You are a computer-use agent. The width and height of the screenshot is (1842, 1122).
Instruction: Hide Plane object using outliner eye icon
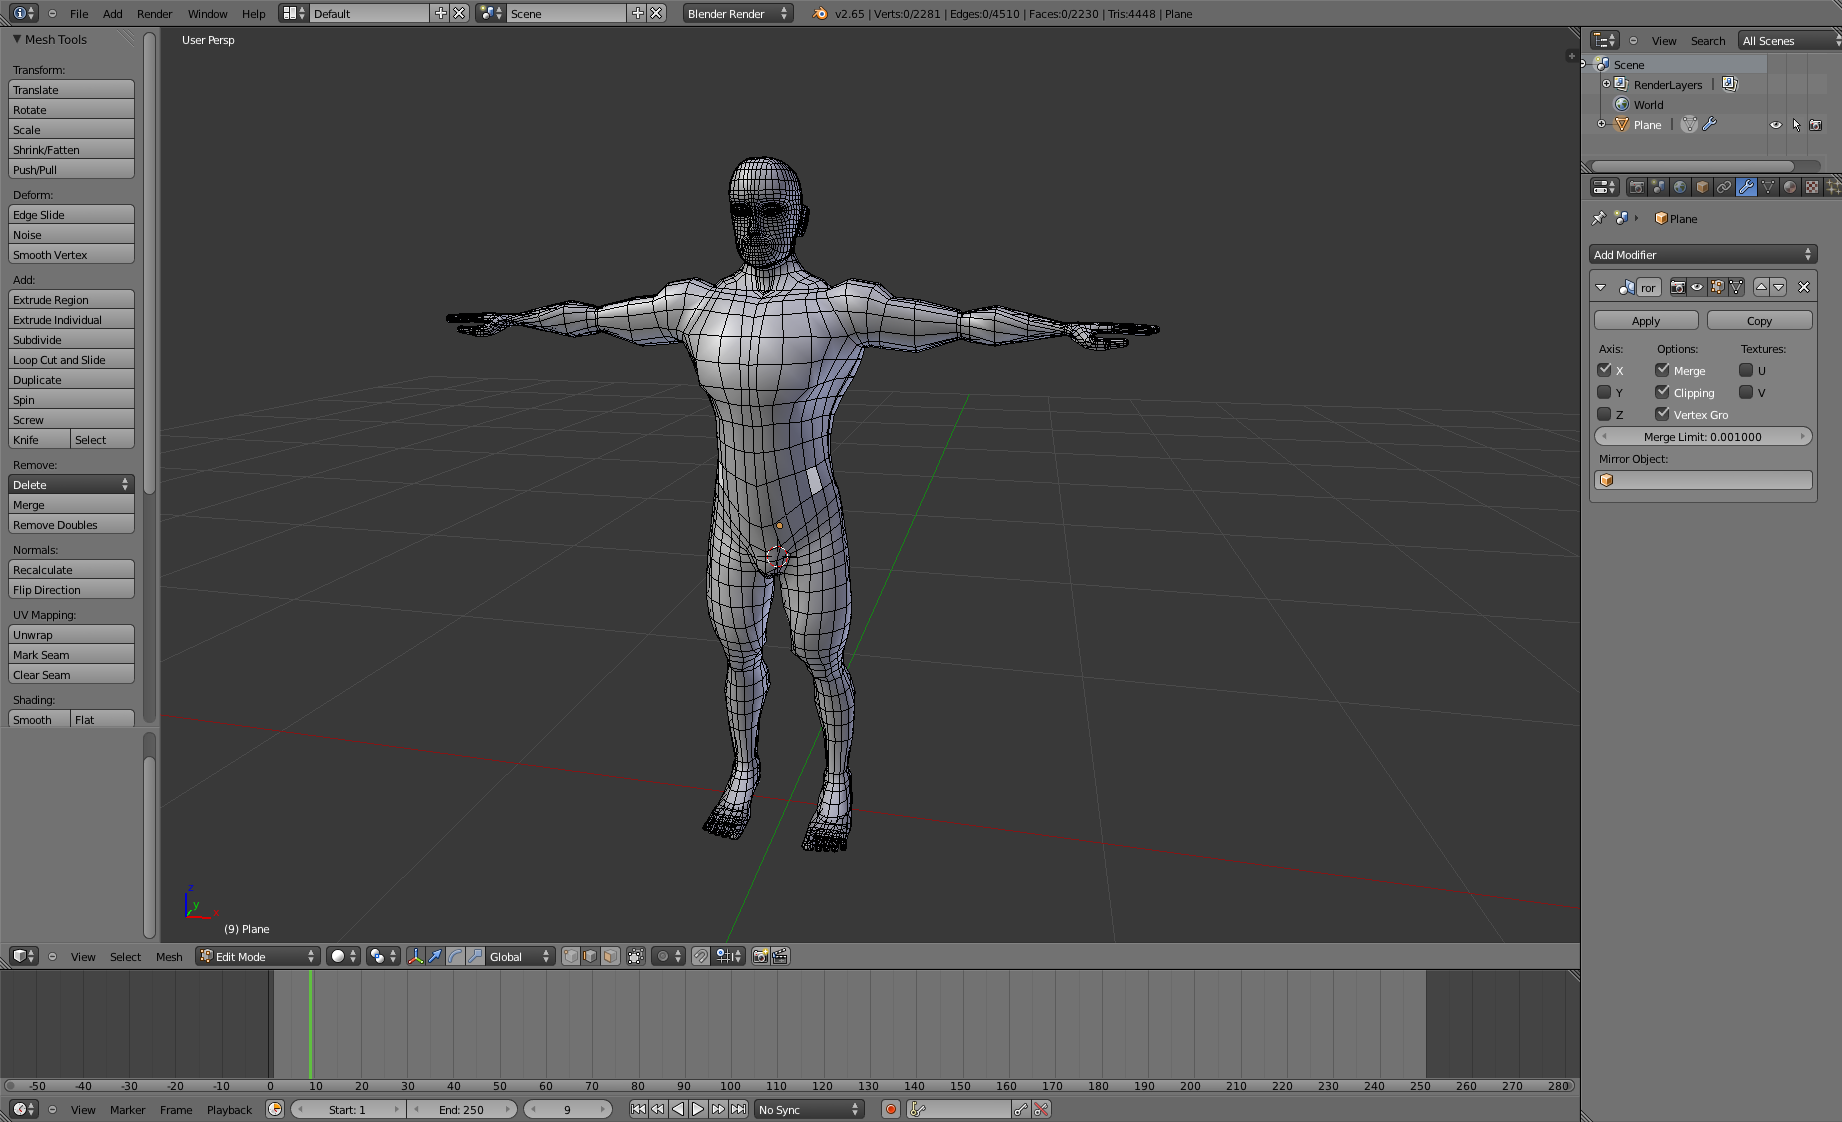click(x=1775, y=125)
